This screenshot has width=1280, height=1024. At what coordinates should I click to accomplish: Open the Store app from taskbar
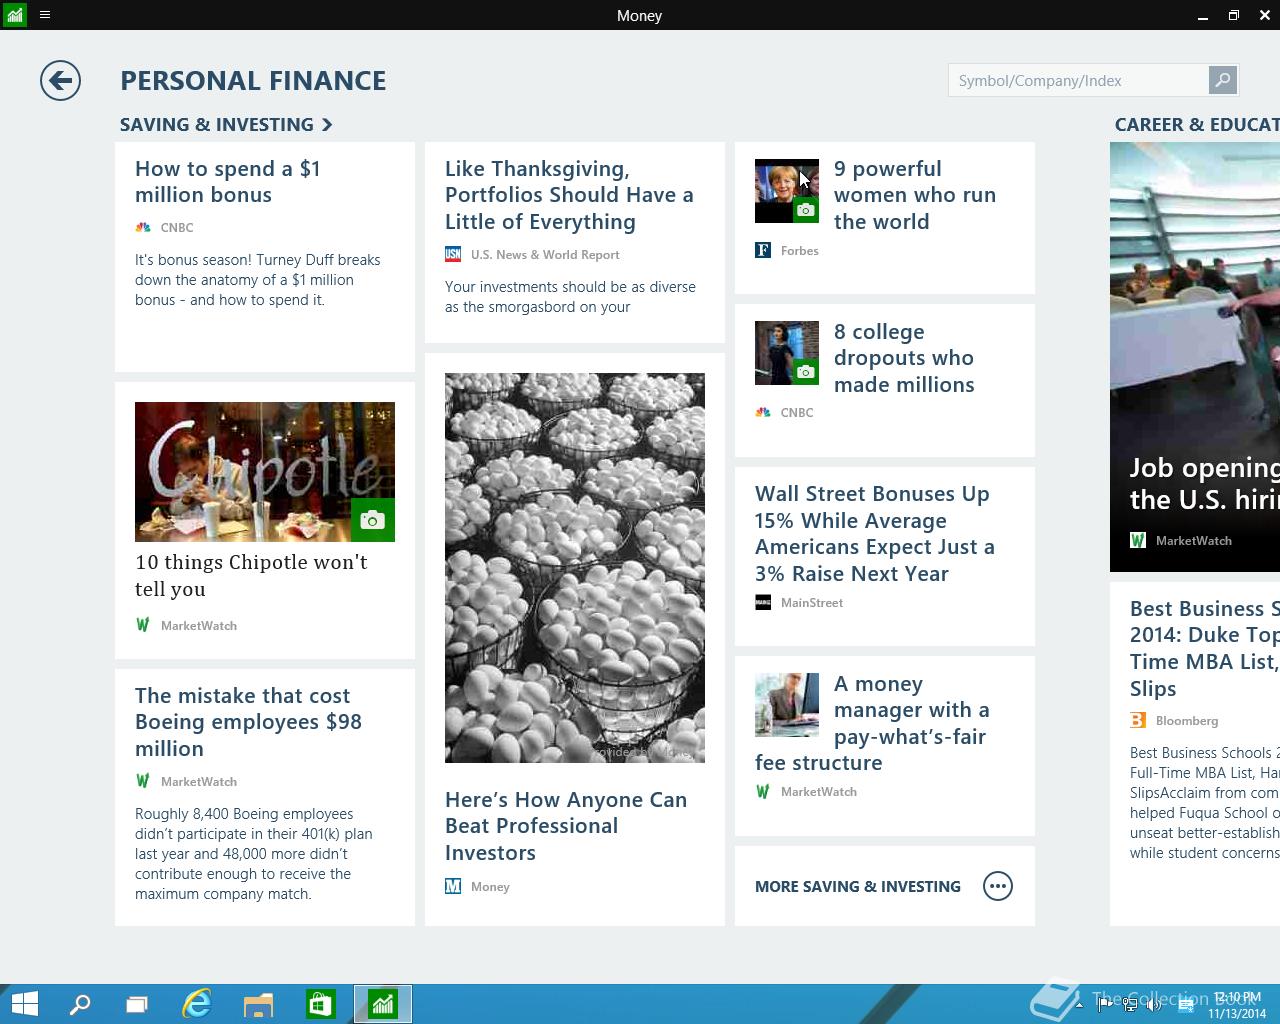click(320, 1004)
